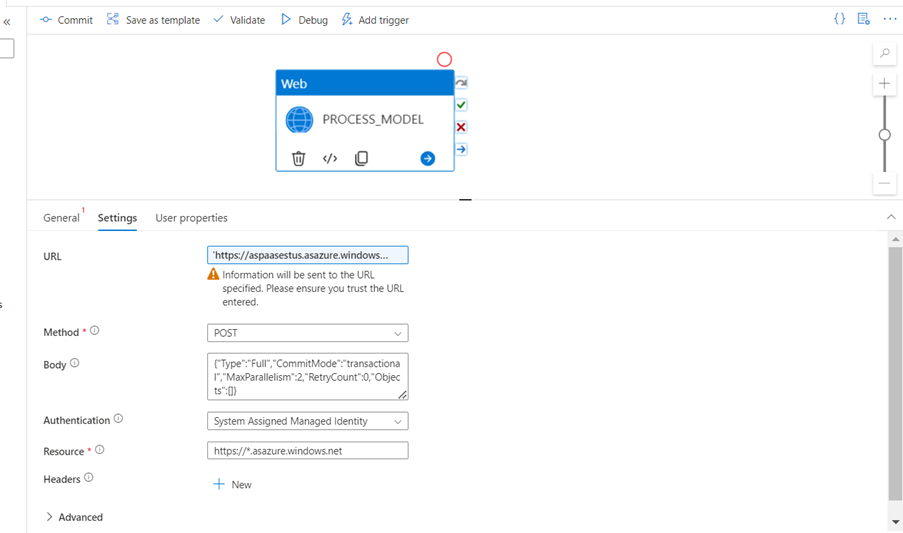Select green checkmark success dependency handle
This screenshot has height=533, width=903.
(x=461, y=105)
